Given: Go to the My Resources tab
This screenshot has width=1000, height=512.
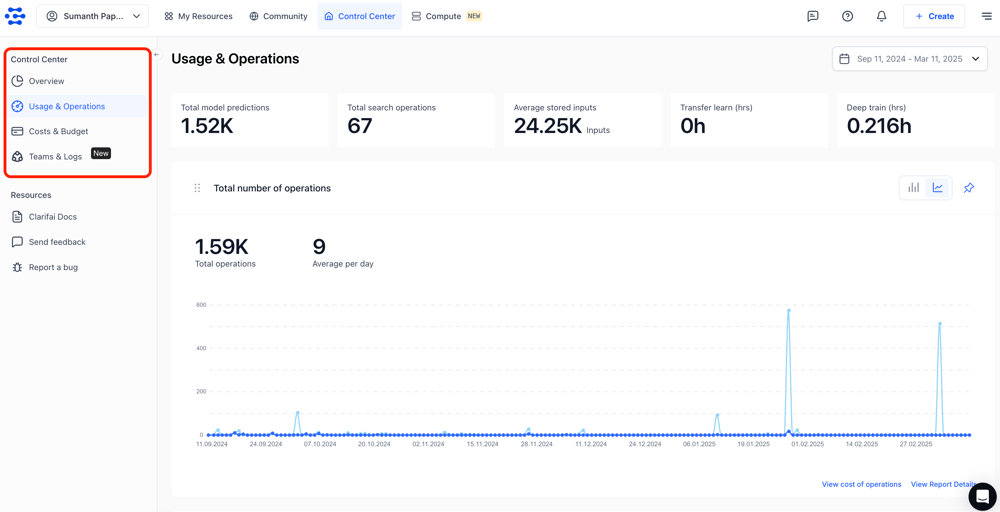Looking at the screenshot, I should coord(198,16).
